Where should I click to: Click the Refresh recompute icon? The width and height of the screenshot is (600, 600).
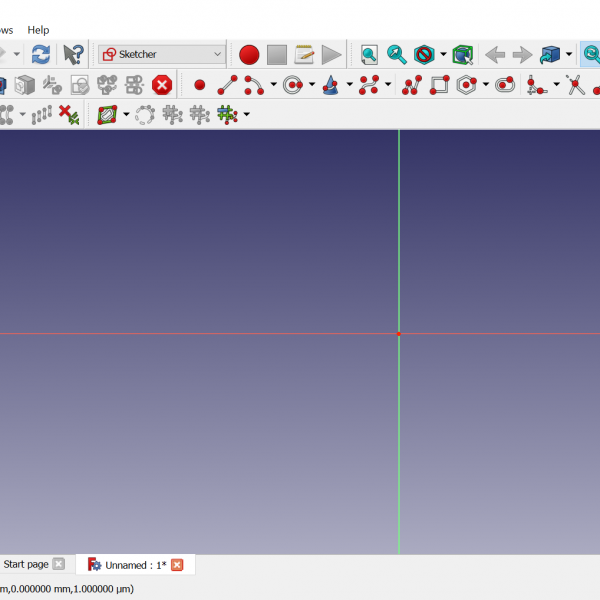pyautogui.click(x=41, y=54)
